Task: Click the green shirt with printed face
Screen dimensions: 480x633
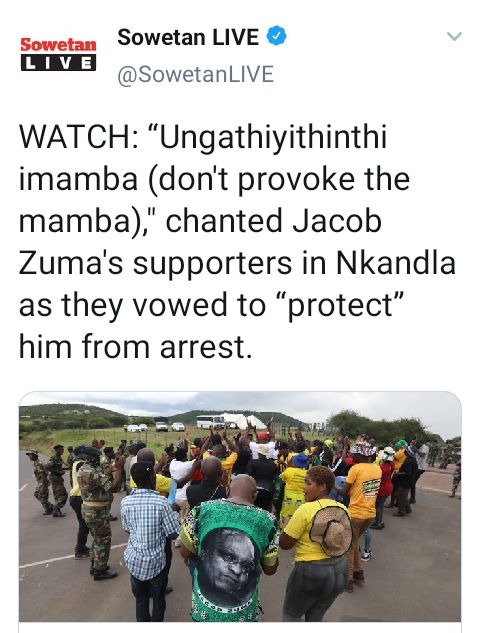Action: (x=228, y=559)
